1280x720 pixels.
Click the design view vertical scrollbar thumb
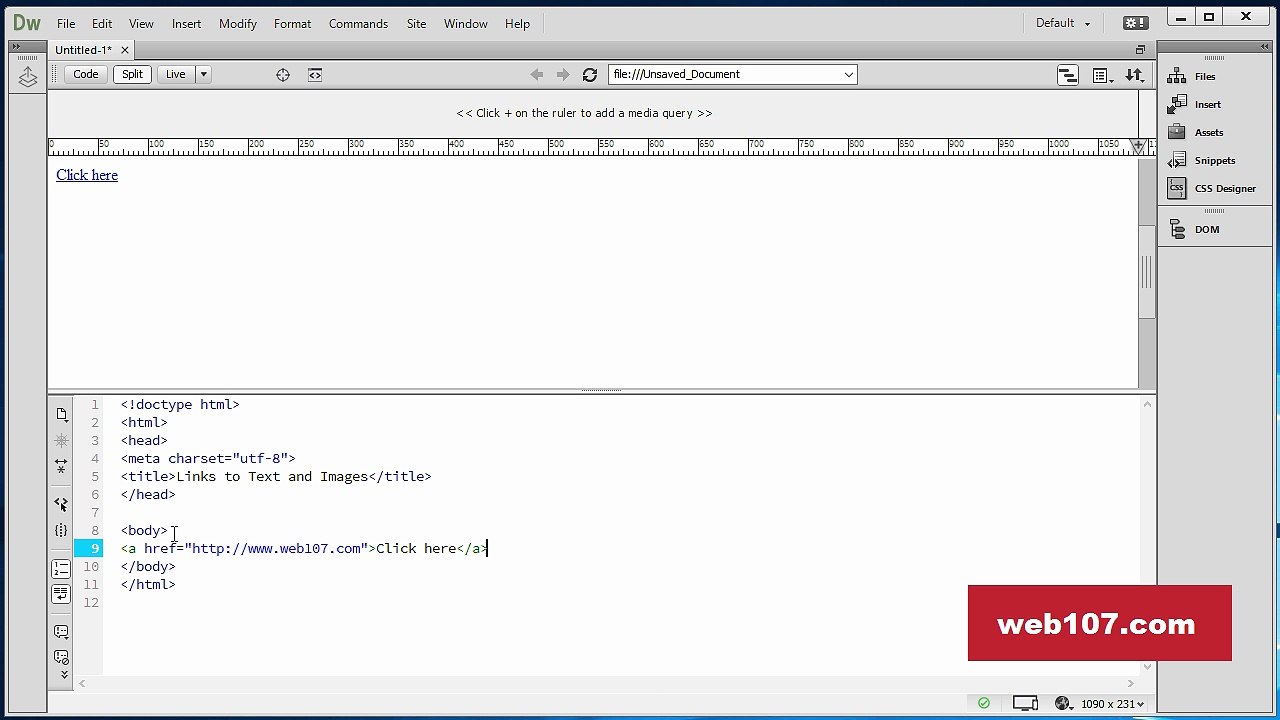[x=1147, y=272]
